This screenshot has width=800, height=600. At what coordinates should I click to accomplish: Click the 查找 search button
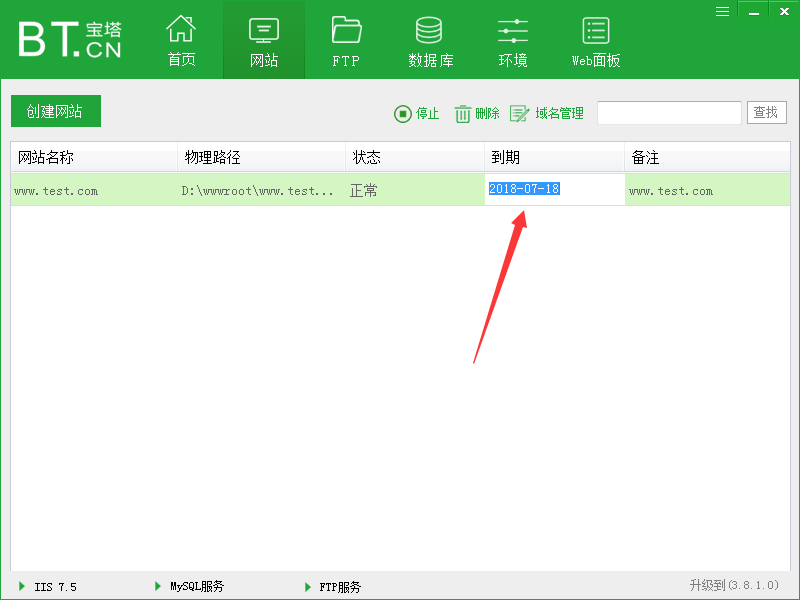pos(766,112)
